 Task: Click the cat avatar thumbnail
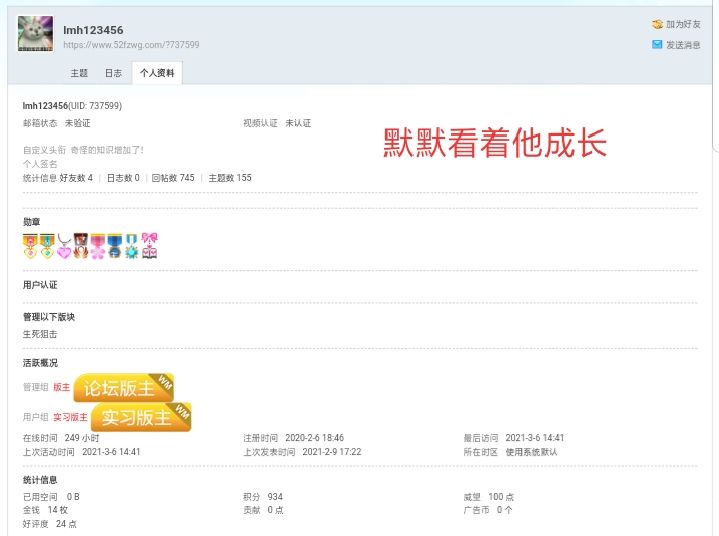coord(35,34)
